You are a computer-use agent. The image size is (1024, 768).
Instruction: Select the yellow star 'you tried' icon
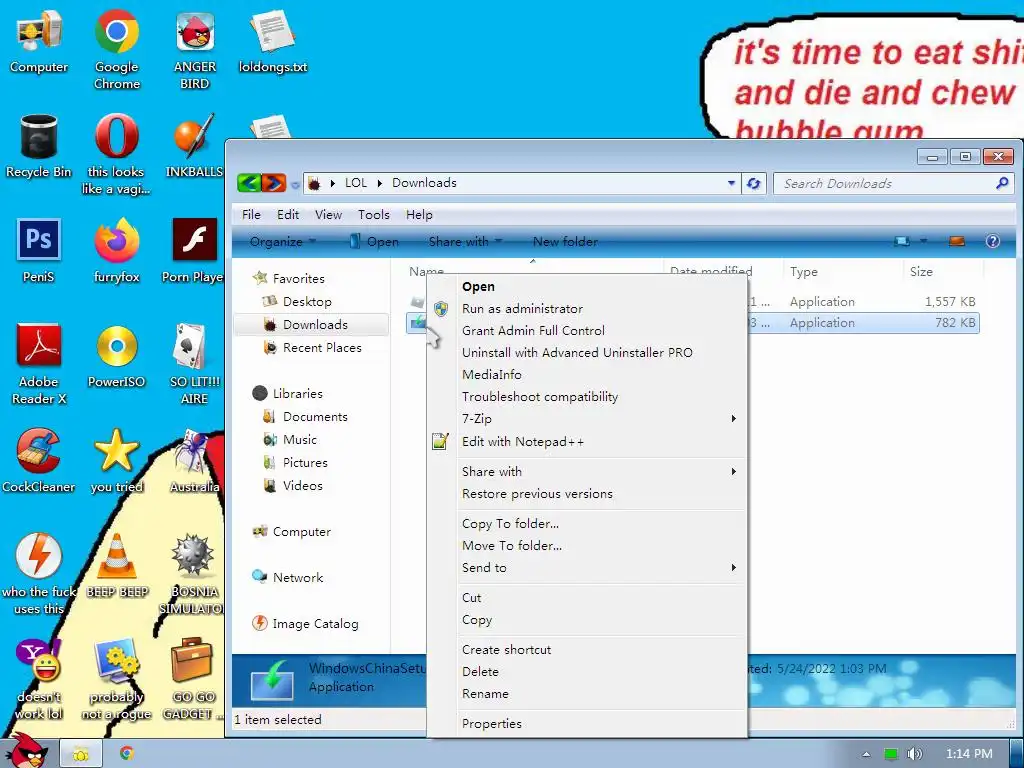pyautogui.click(x=117, y=461)
